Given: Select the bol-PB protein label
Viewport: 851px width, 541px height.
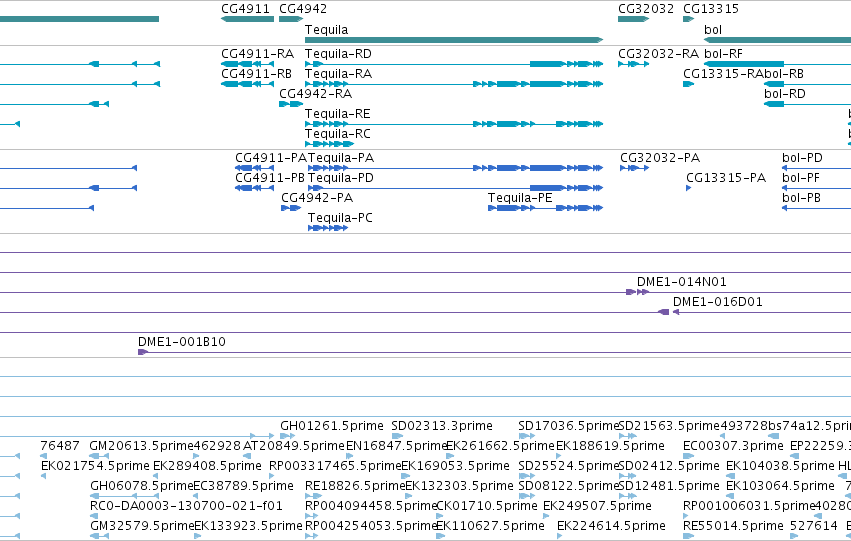Looking at the screenshot, I should 801,198.
